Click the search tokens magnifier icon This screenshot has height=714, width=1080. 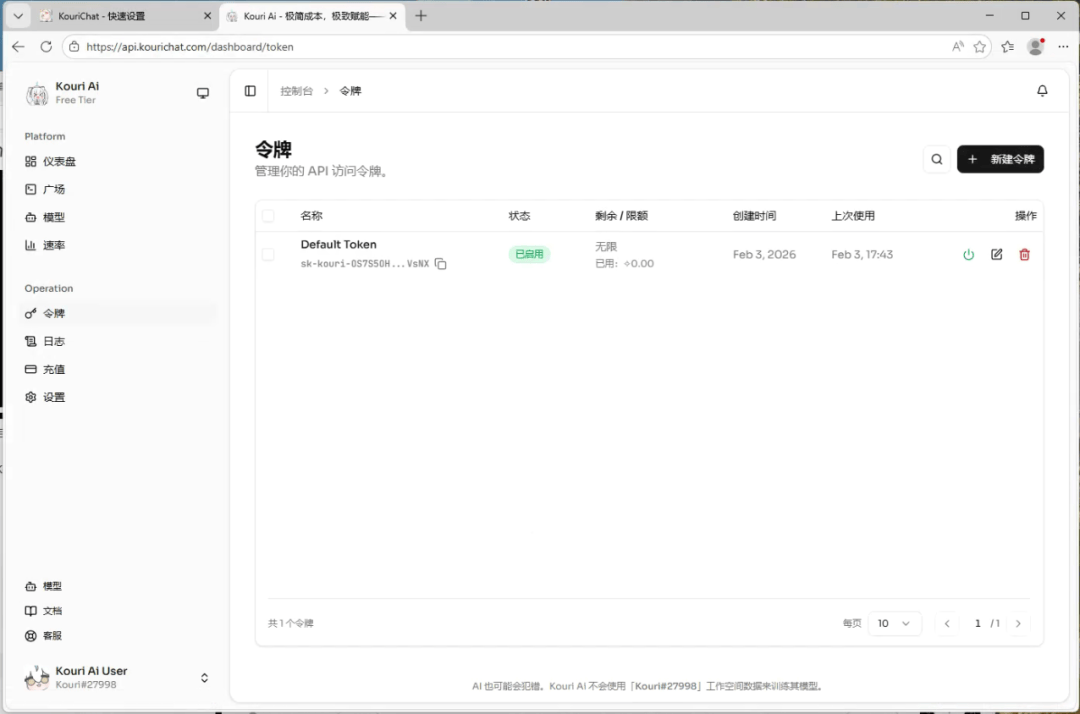coord(936,159)
